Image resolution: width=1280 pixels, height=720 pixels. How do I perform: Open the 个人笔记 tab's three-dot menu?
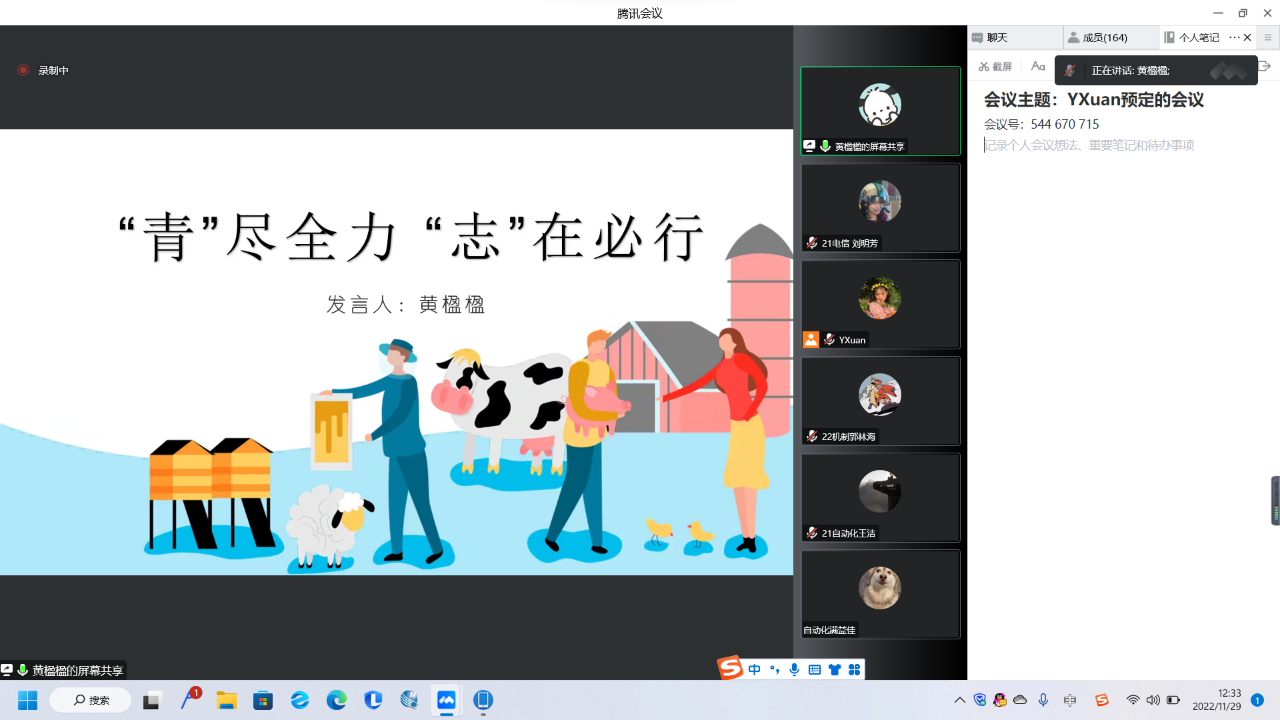pos(1233,38)
